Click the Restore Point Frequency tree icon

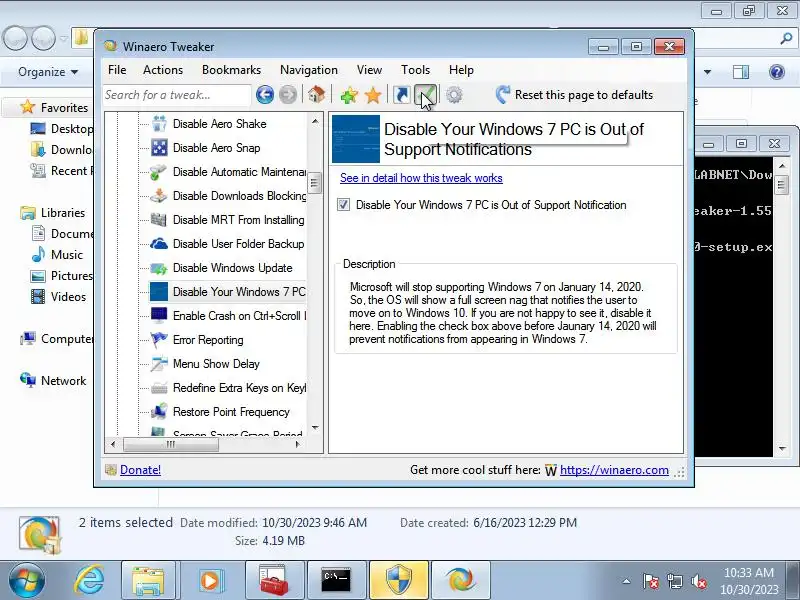159,412
